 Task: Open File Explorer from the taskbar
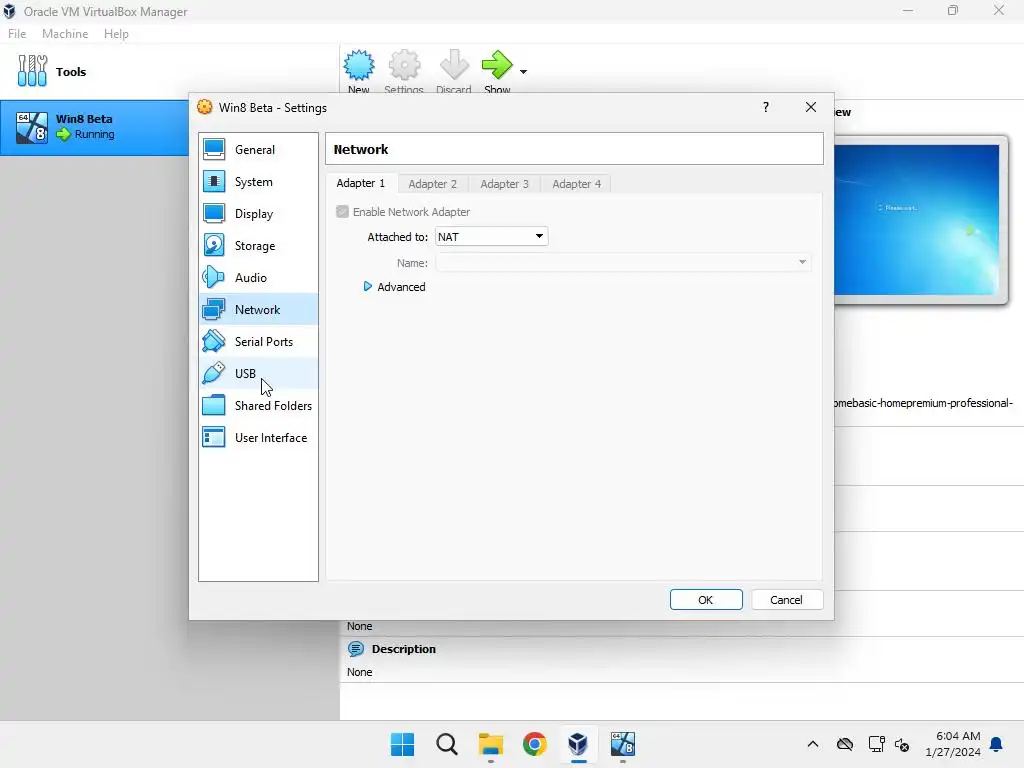[x=490, y=744]
